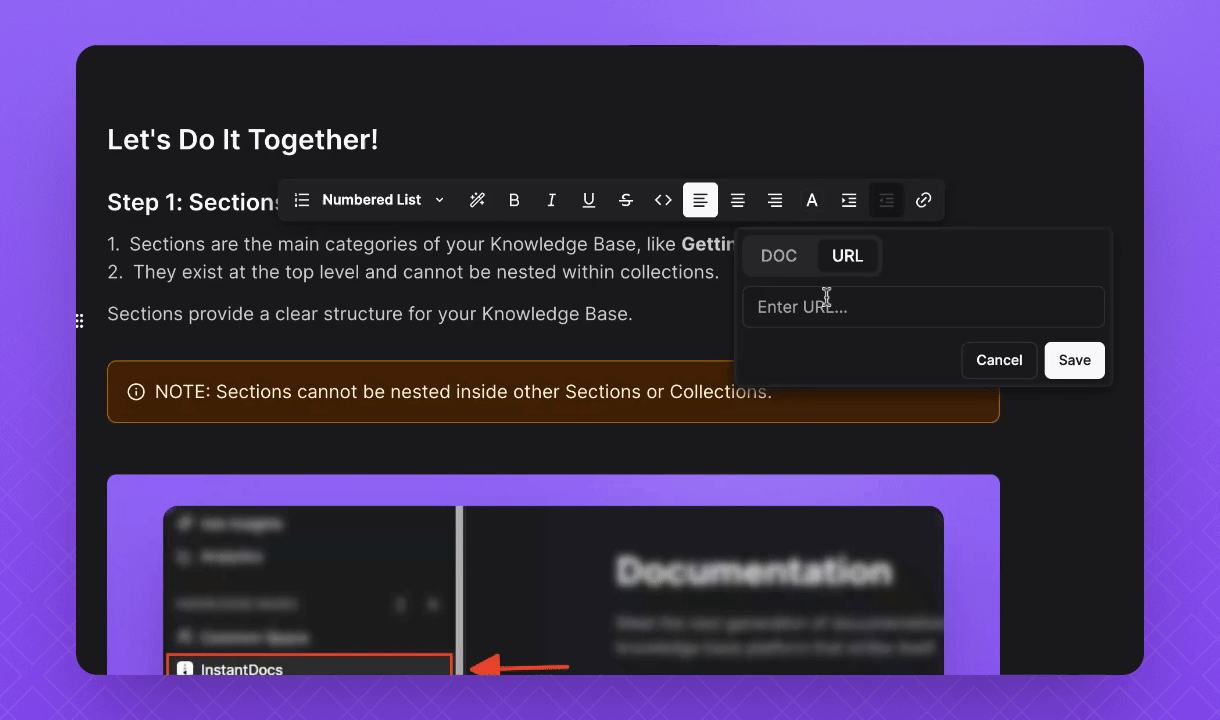Open the Numbered List block type dropdown
This screenshot has height=720, width=1220.
click(370, 200)
